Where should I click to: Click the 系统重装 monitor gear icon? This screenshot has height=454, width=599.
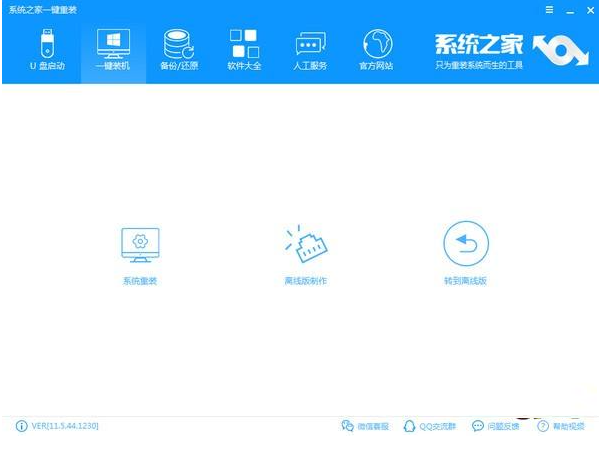pos(140,245)
